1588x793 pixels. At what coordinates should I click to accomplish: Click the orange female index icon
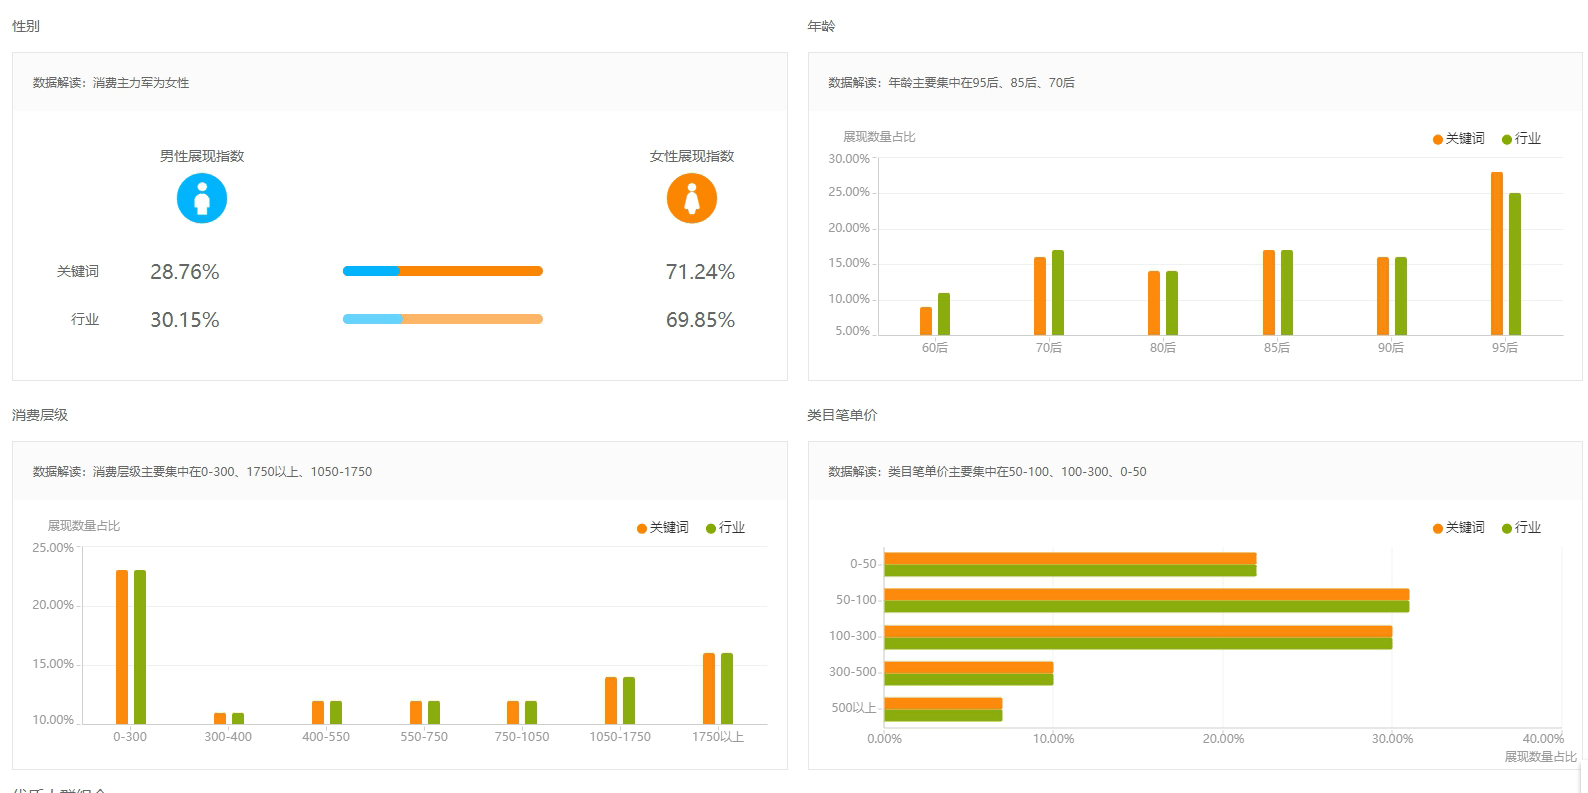pos(691,198)
